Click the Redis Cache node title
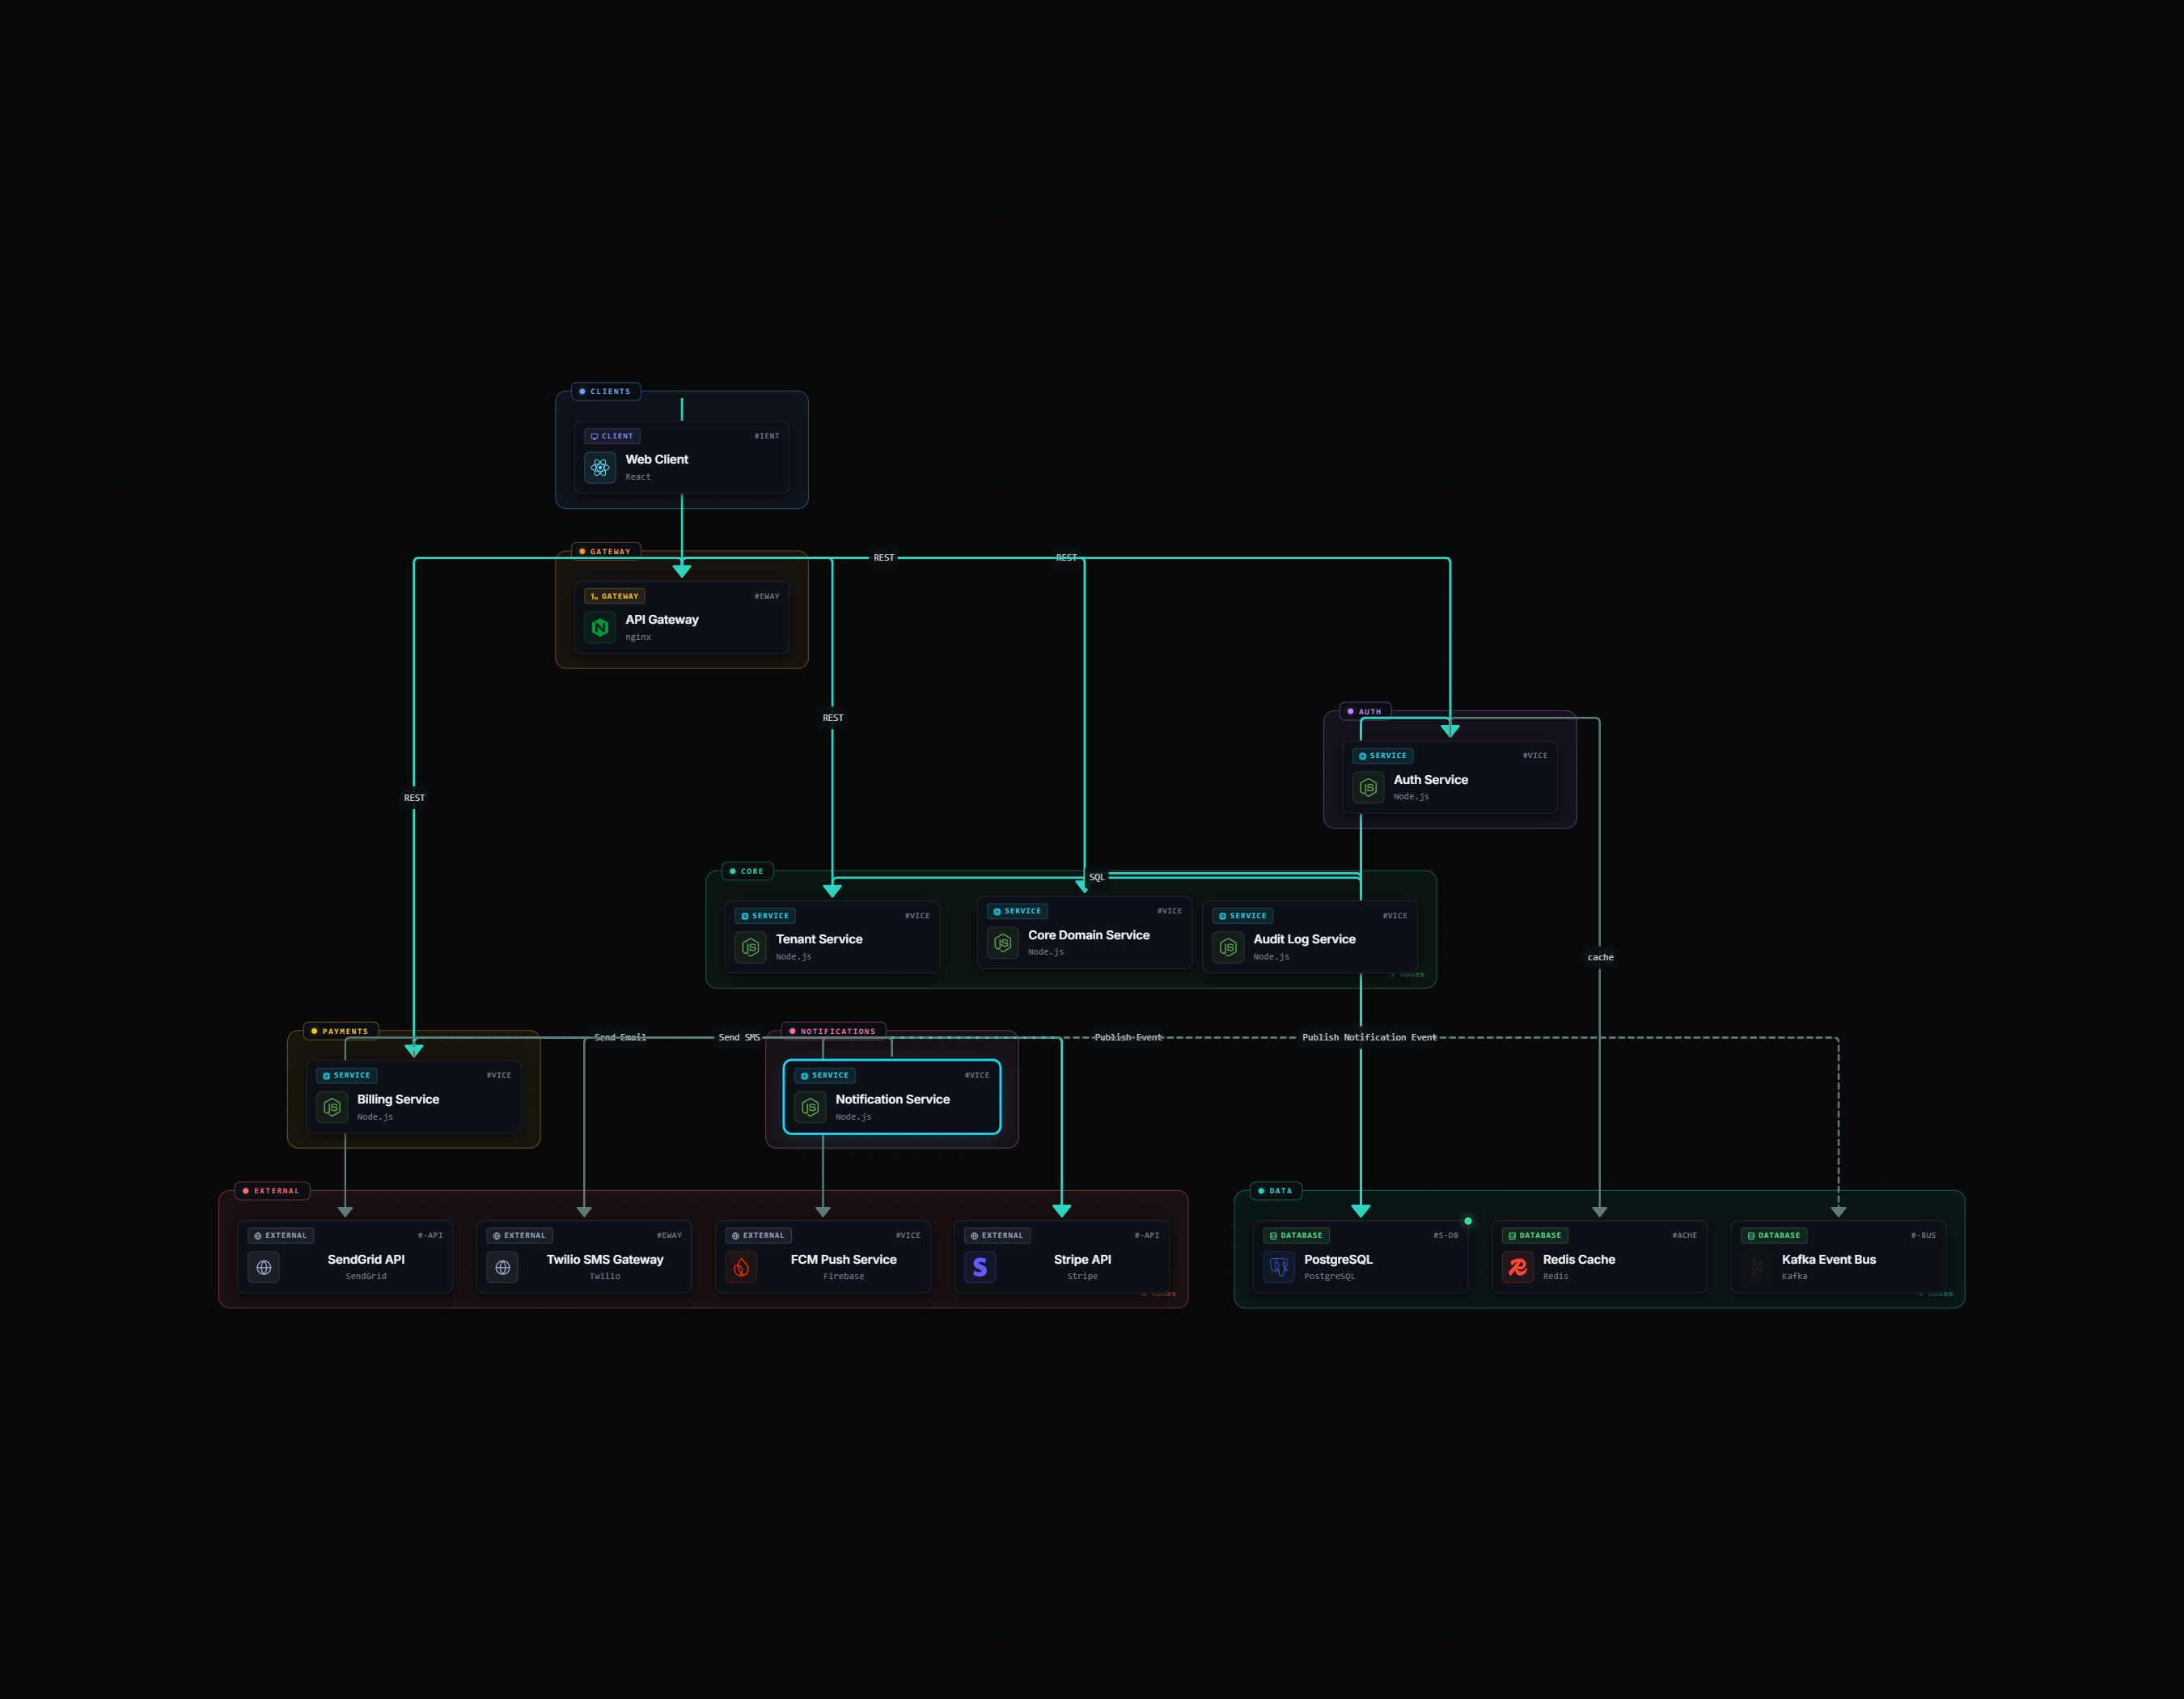Image resolution: width=2184 pixels, height=1699 pixels. (x=1579, y=1259)
